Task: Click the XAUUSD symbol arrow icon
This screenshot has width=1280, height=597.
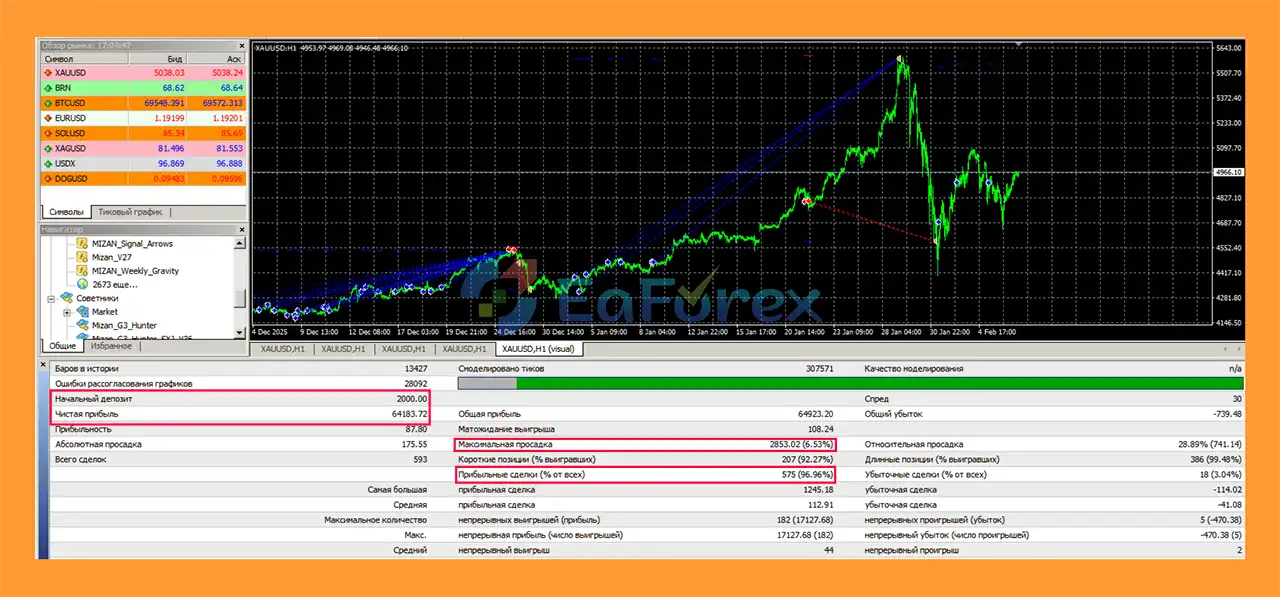Action: [x=48, y=73]
